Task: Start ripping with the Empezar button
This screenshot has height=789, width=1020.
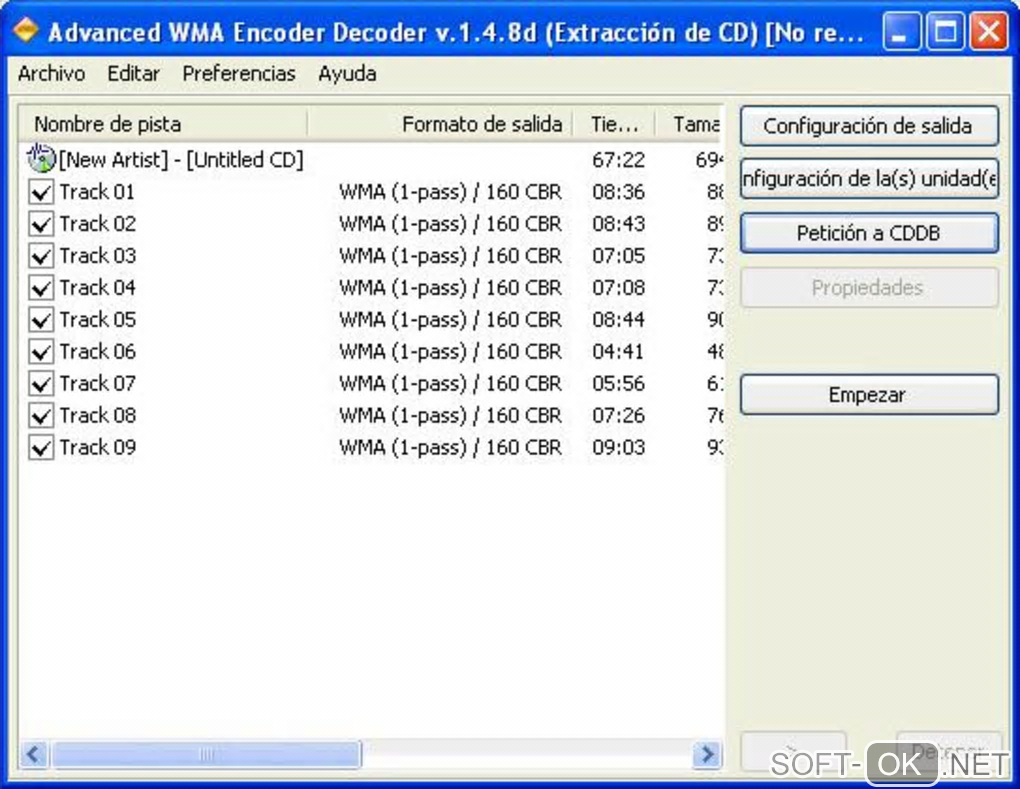Action: click(x=869, y=394)
